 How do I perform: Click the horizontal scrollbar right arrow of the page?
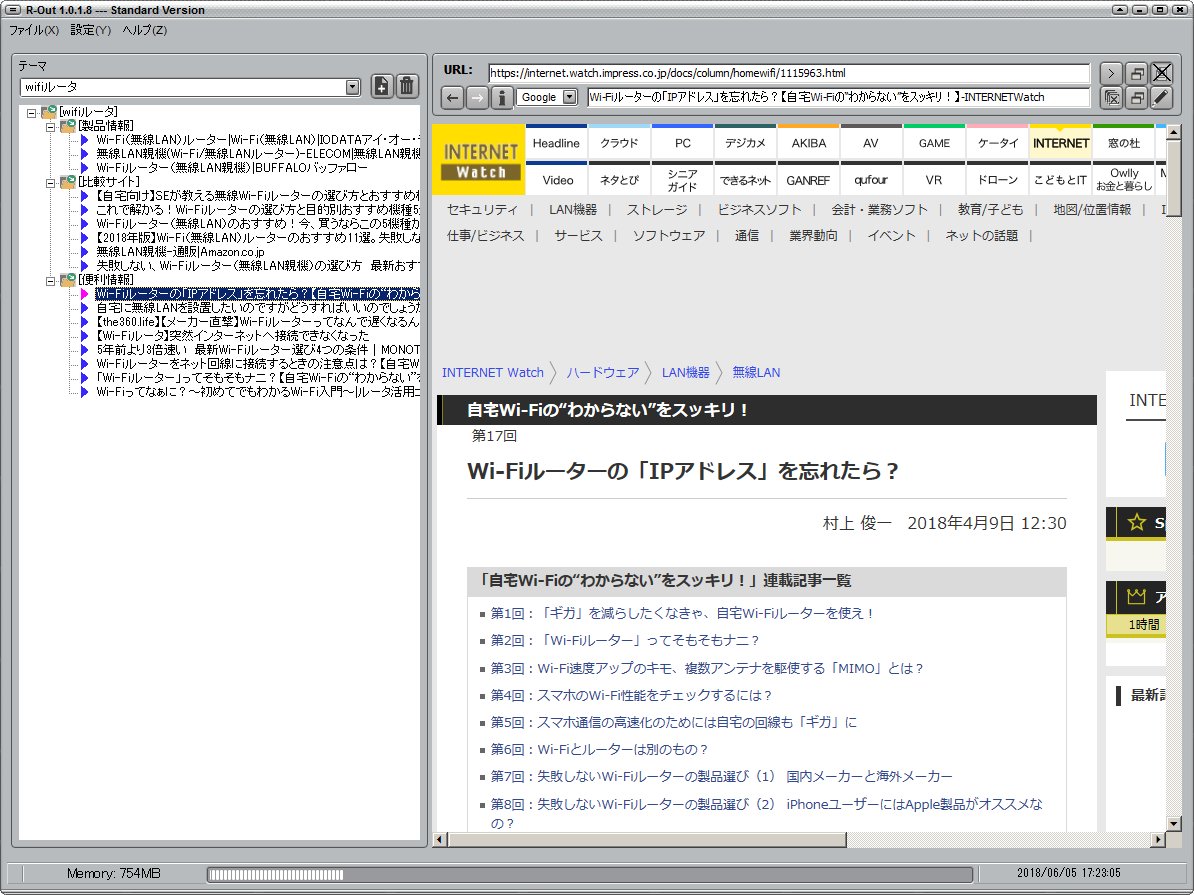click(x=1158, y=839)
